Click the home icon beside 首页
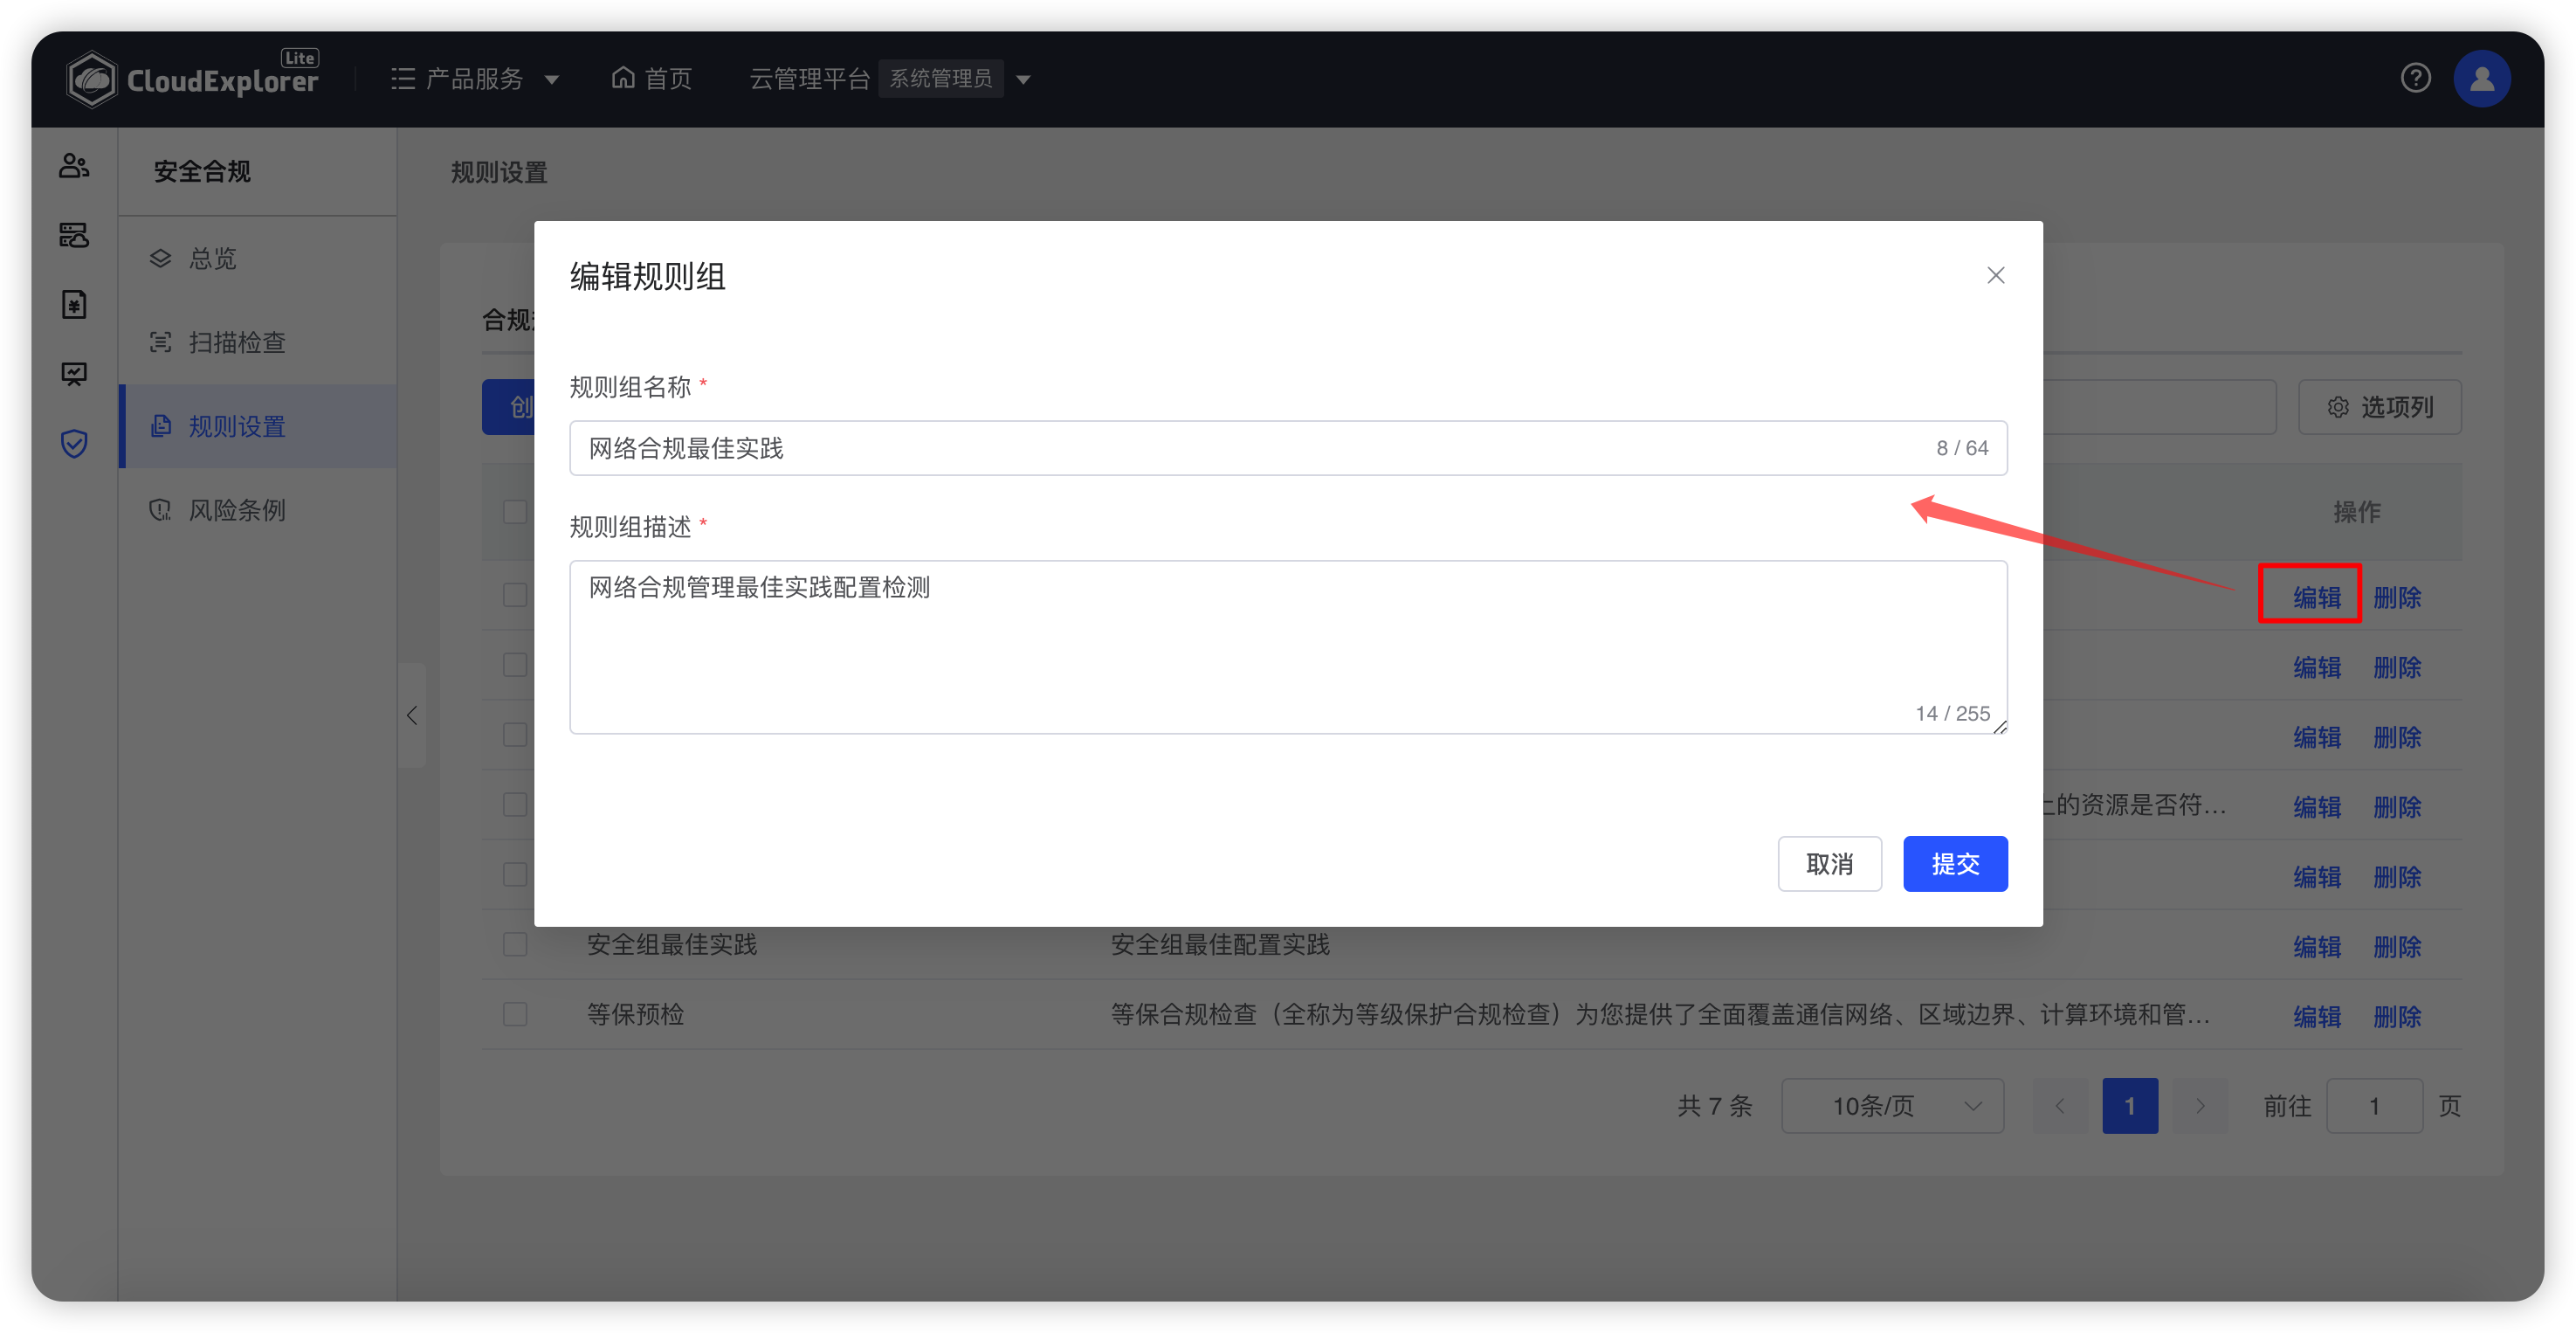2576x1333 pixels. (622, 78)
